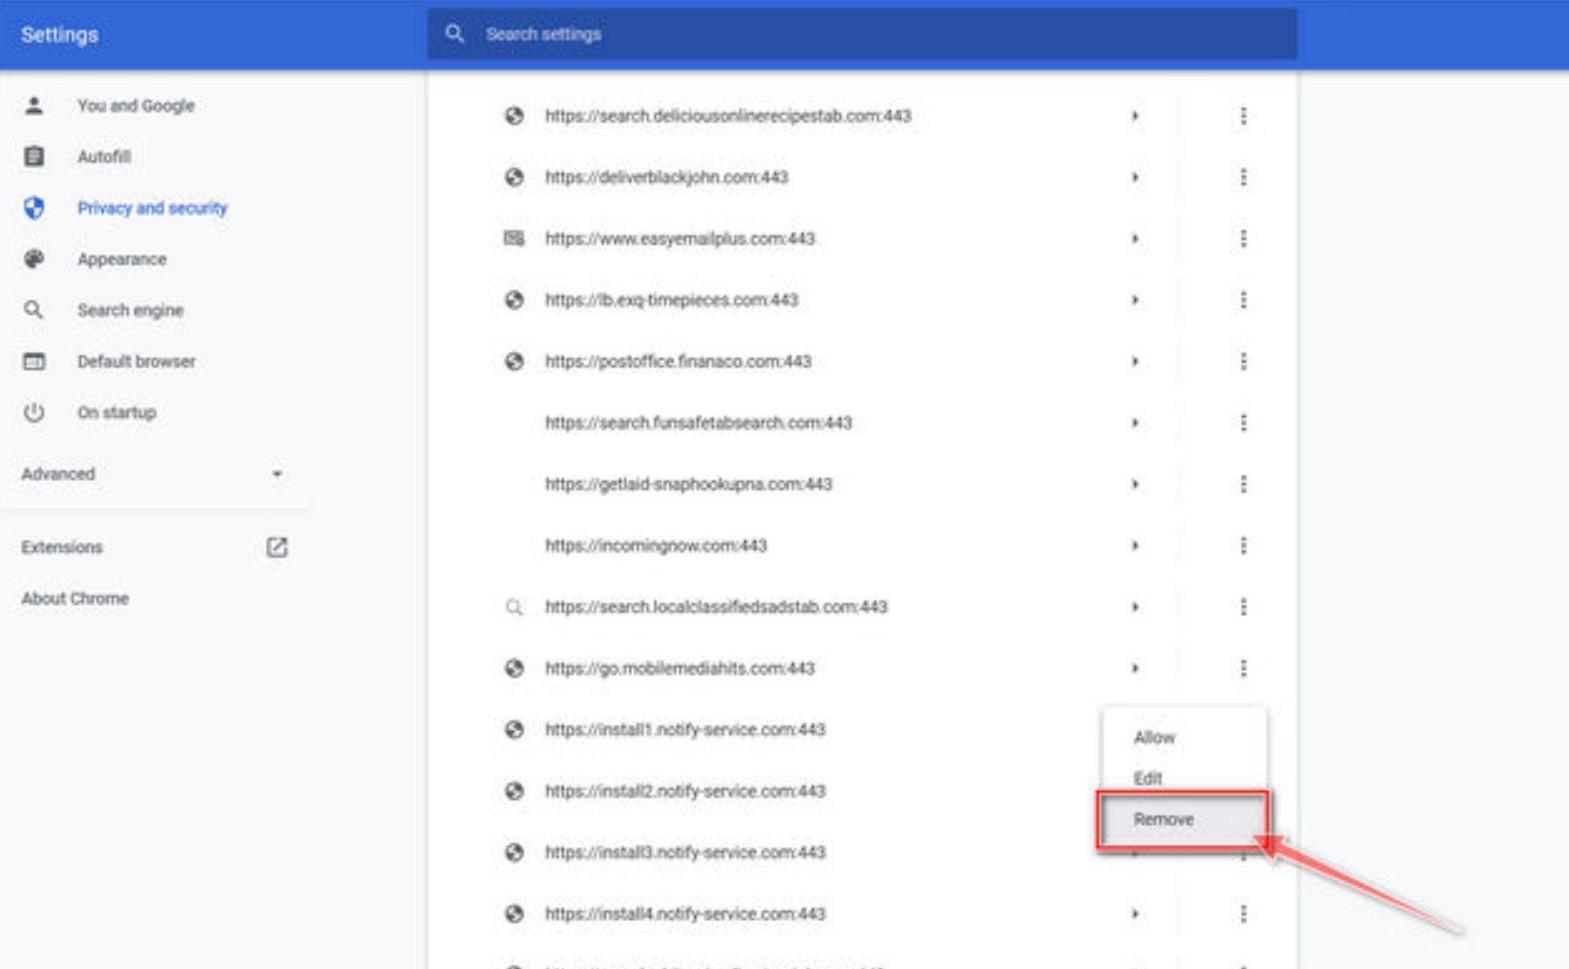Open On startup settings
The height and width of the screenshot is (969, 1569).
point(117,412)
